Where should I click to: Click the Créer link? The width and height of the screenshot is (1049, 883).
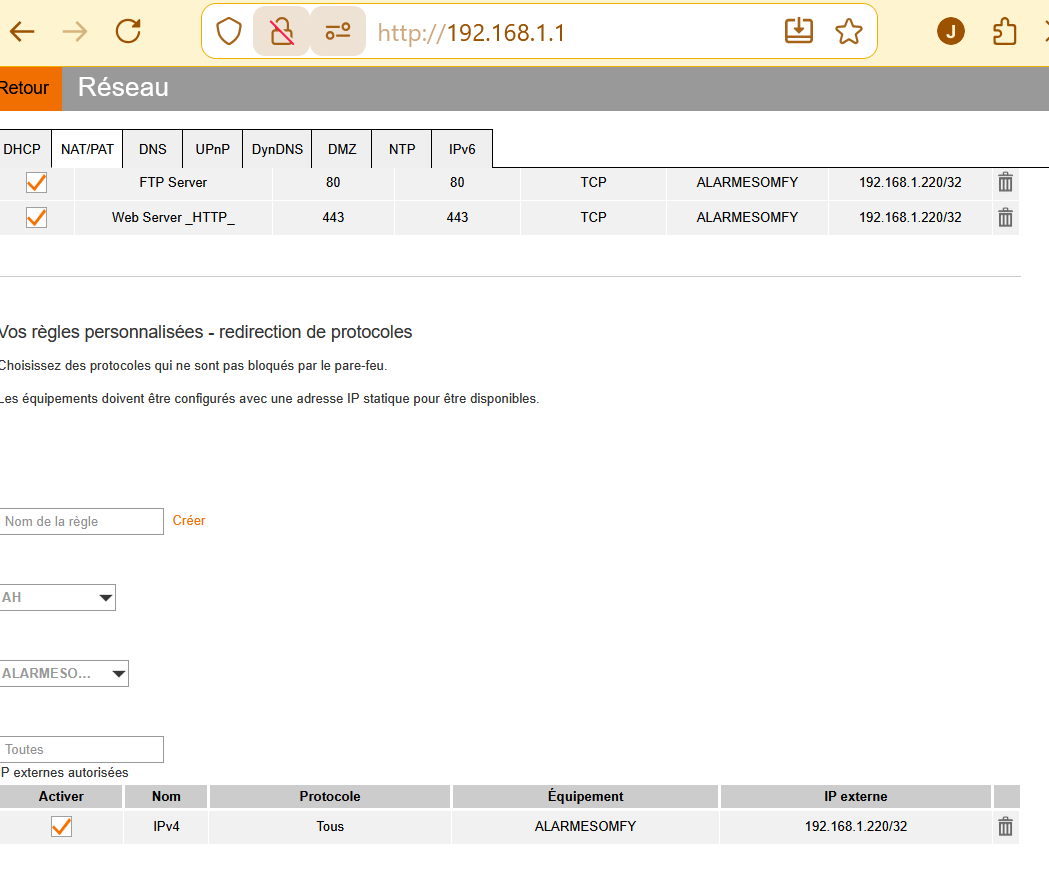click(189, 521)
